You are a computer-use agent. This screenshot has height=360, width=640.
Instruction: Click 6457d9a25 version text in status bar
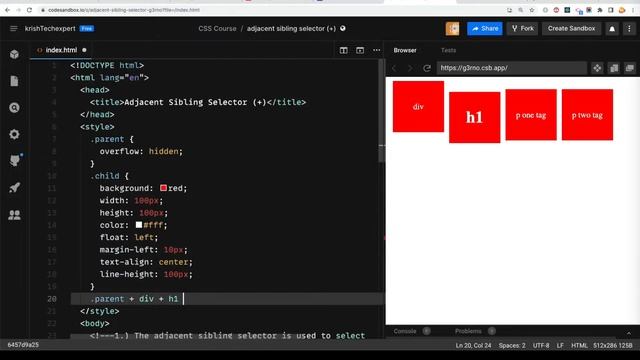point(23,345)
